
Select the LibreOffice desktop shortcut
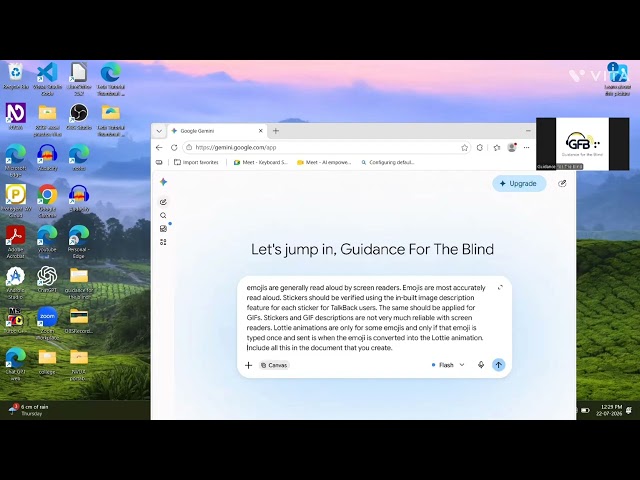(79, 79)
